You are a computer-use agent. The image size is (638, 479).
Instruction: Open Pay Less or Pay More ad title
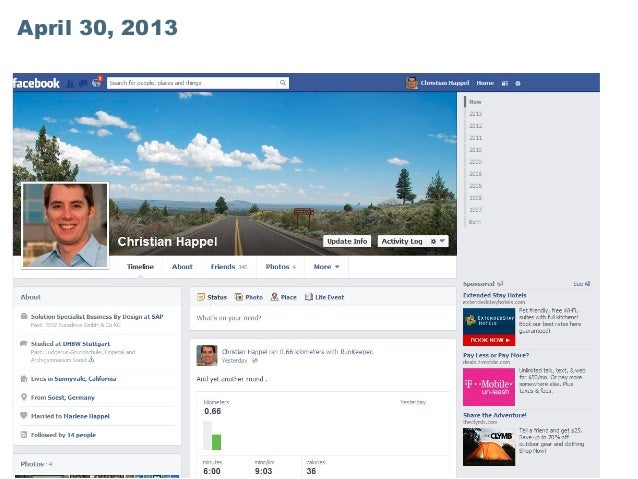496,355
